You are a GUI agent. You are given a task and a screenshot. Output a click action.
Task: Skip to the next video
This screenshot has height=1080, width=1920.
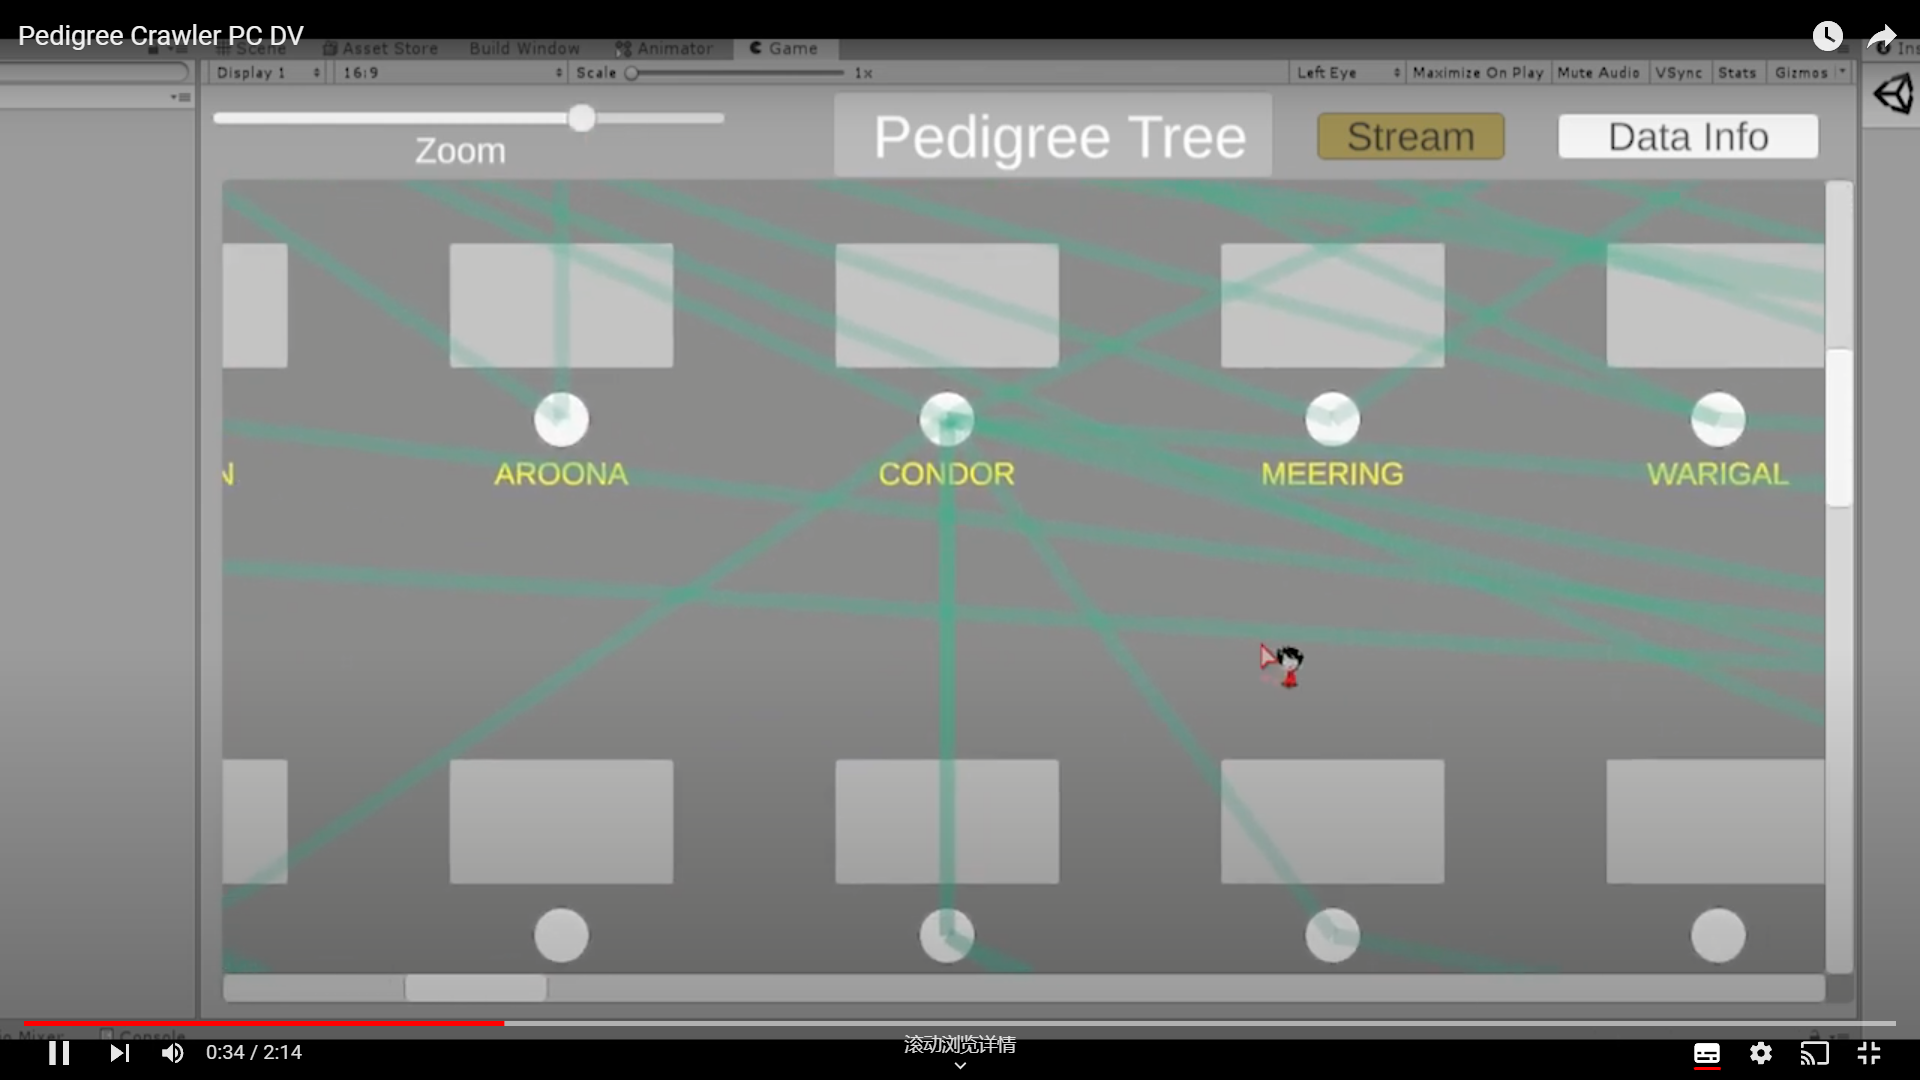click(x=120, y=1053)
